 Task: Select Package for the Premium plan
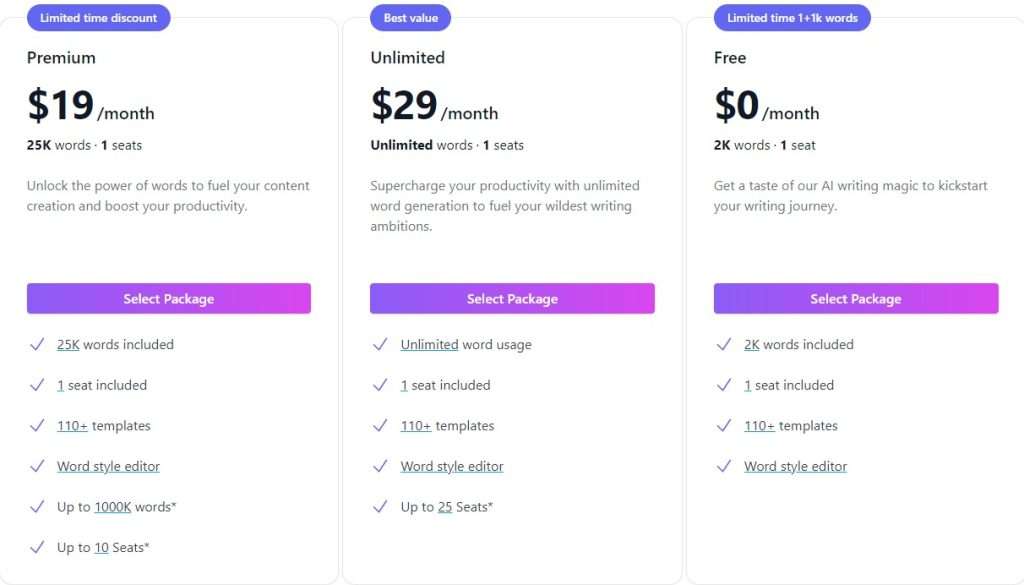[x=168, y=298]
